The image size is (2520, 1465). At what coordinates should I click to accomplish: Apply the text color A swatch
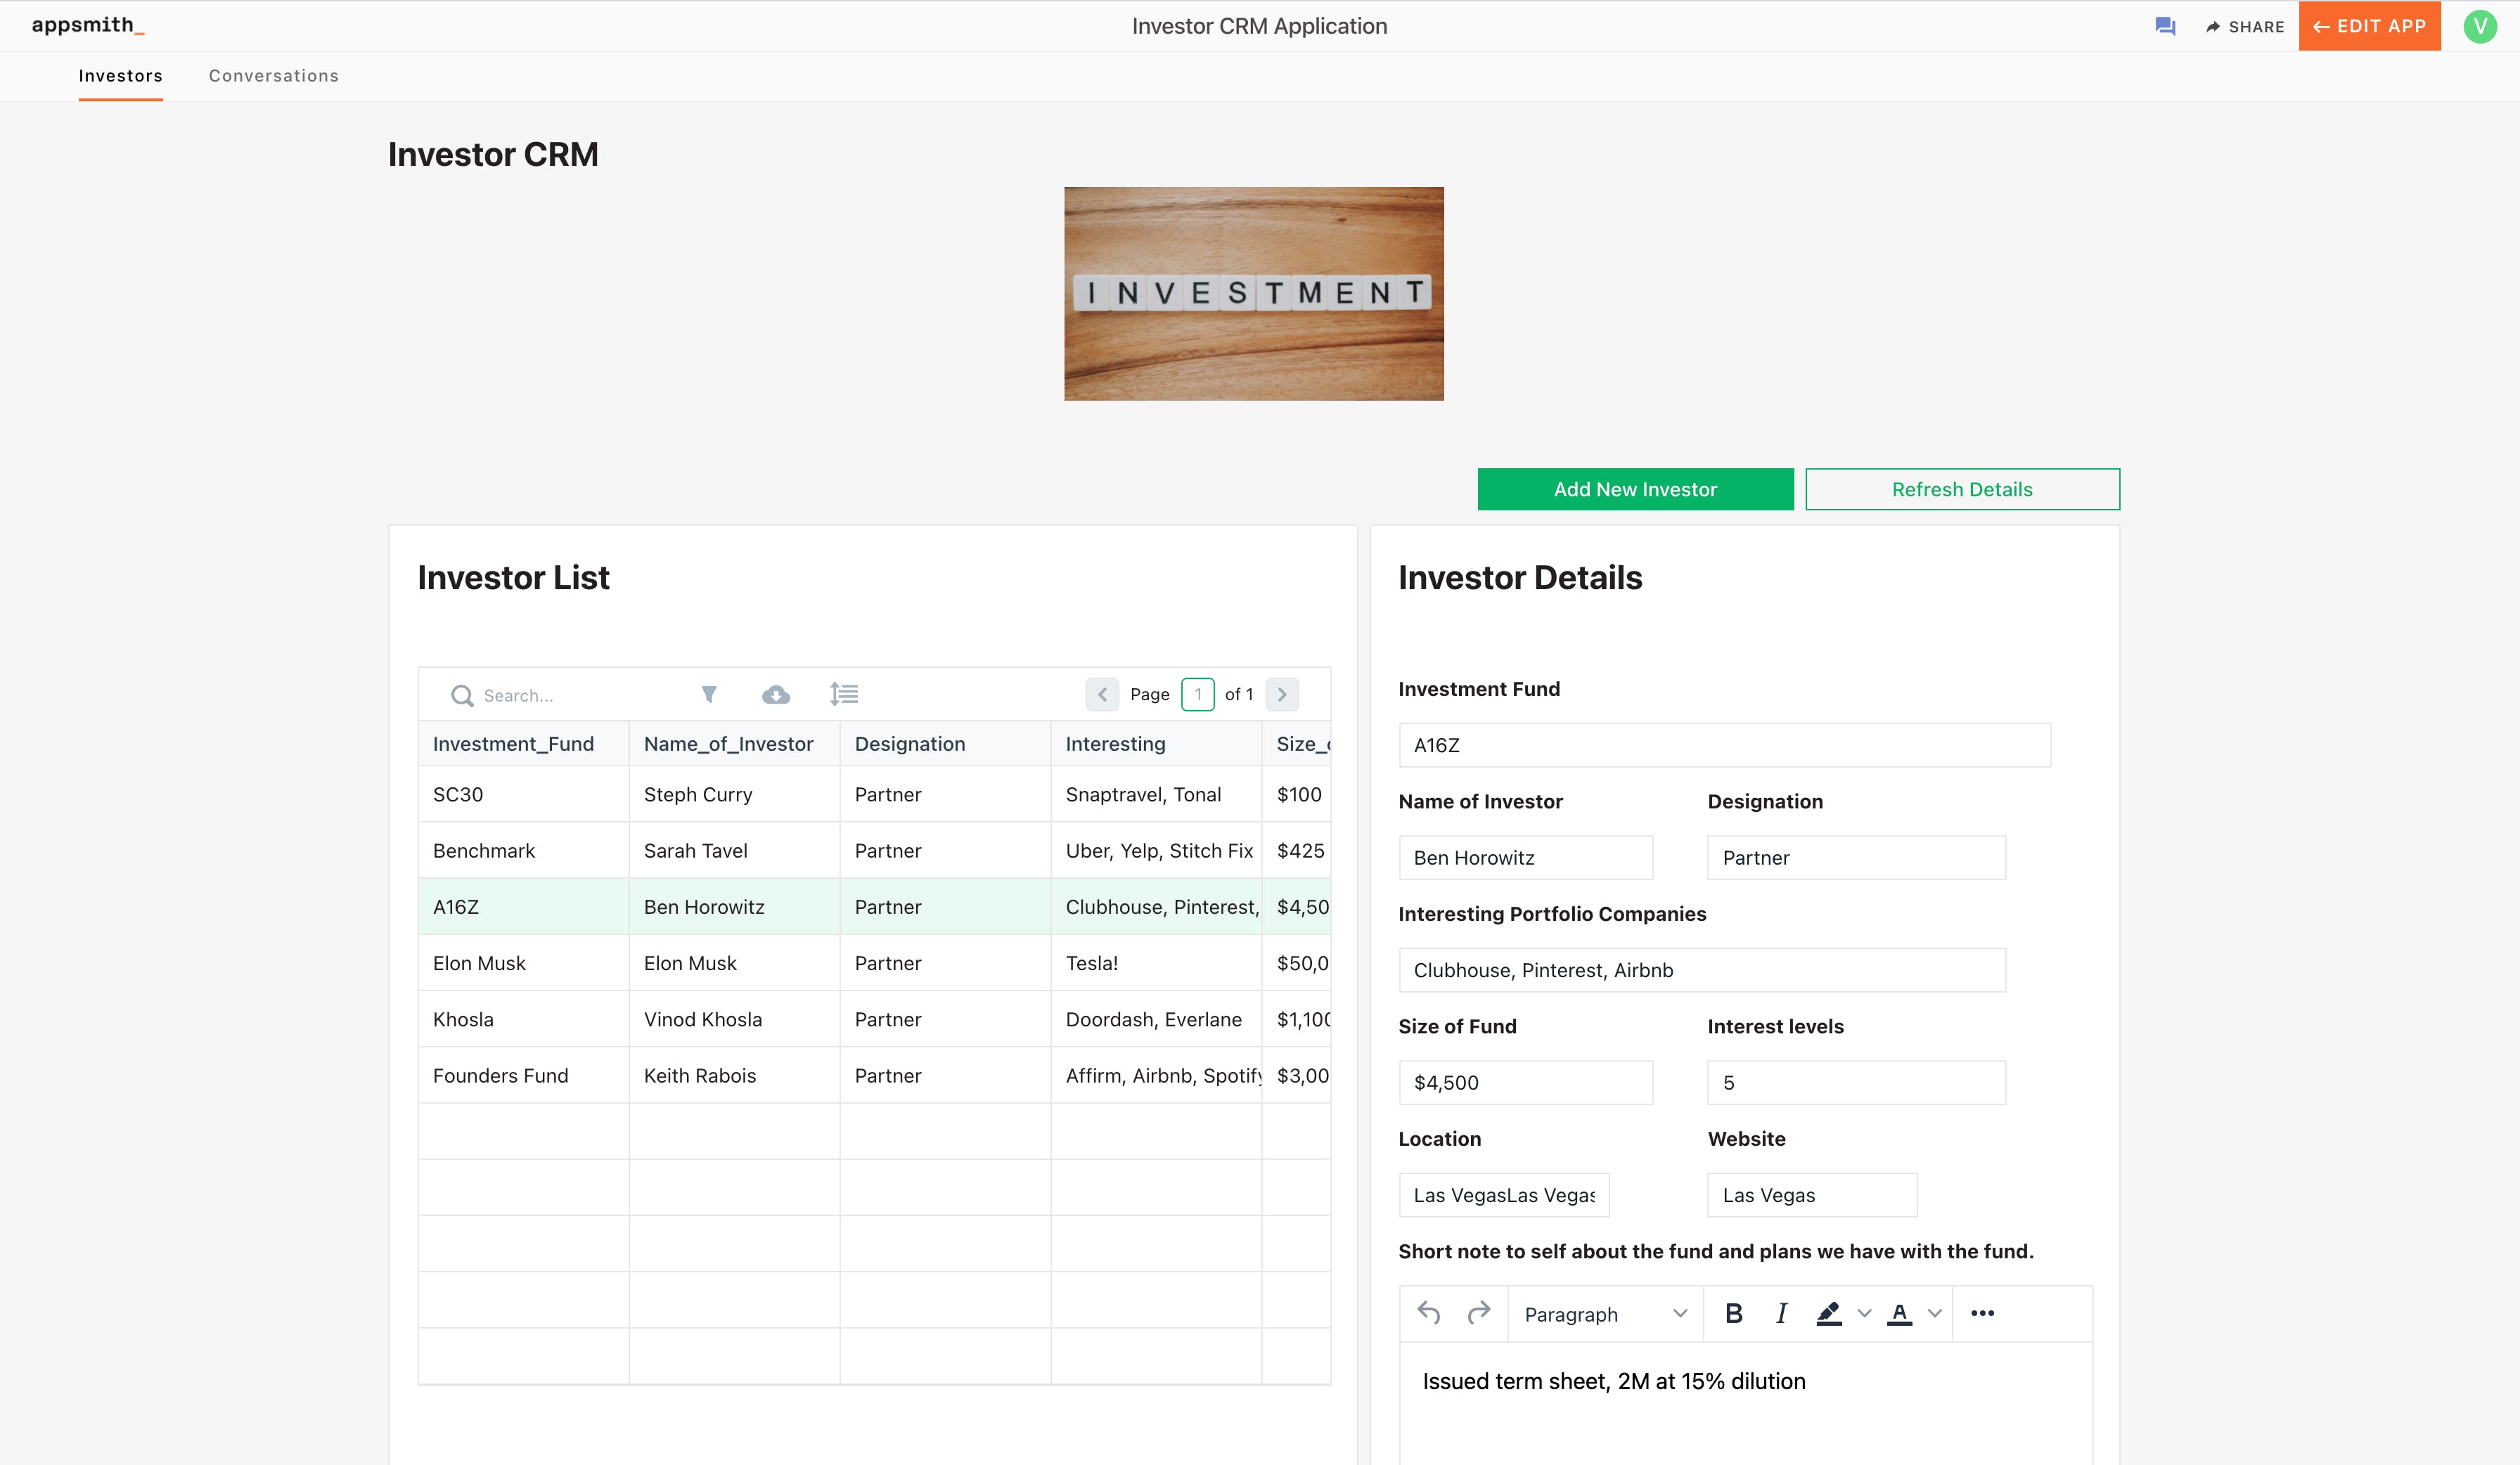tap(1899, 1313)
